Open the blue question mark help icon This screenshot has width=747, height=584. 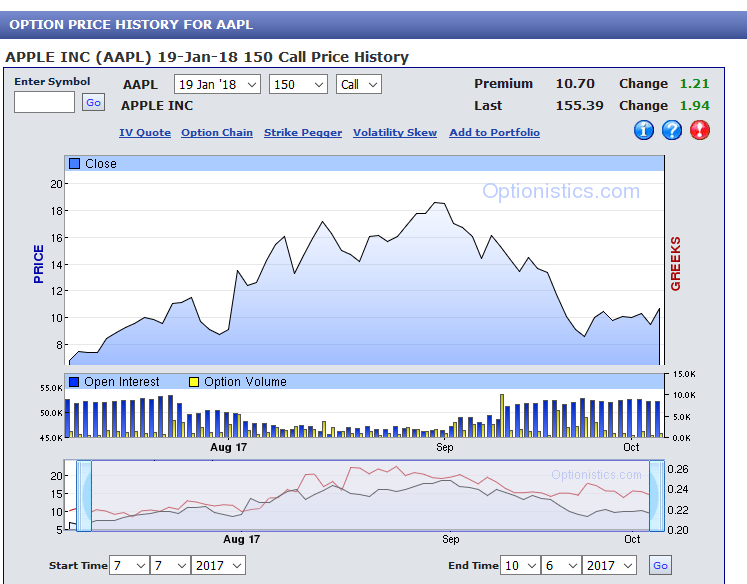pos(672,130)
